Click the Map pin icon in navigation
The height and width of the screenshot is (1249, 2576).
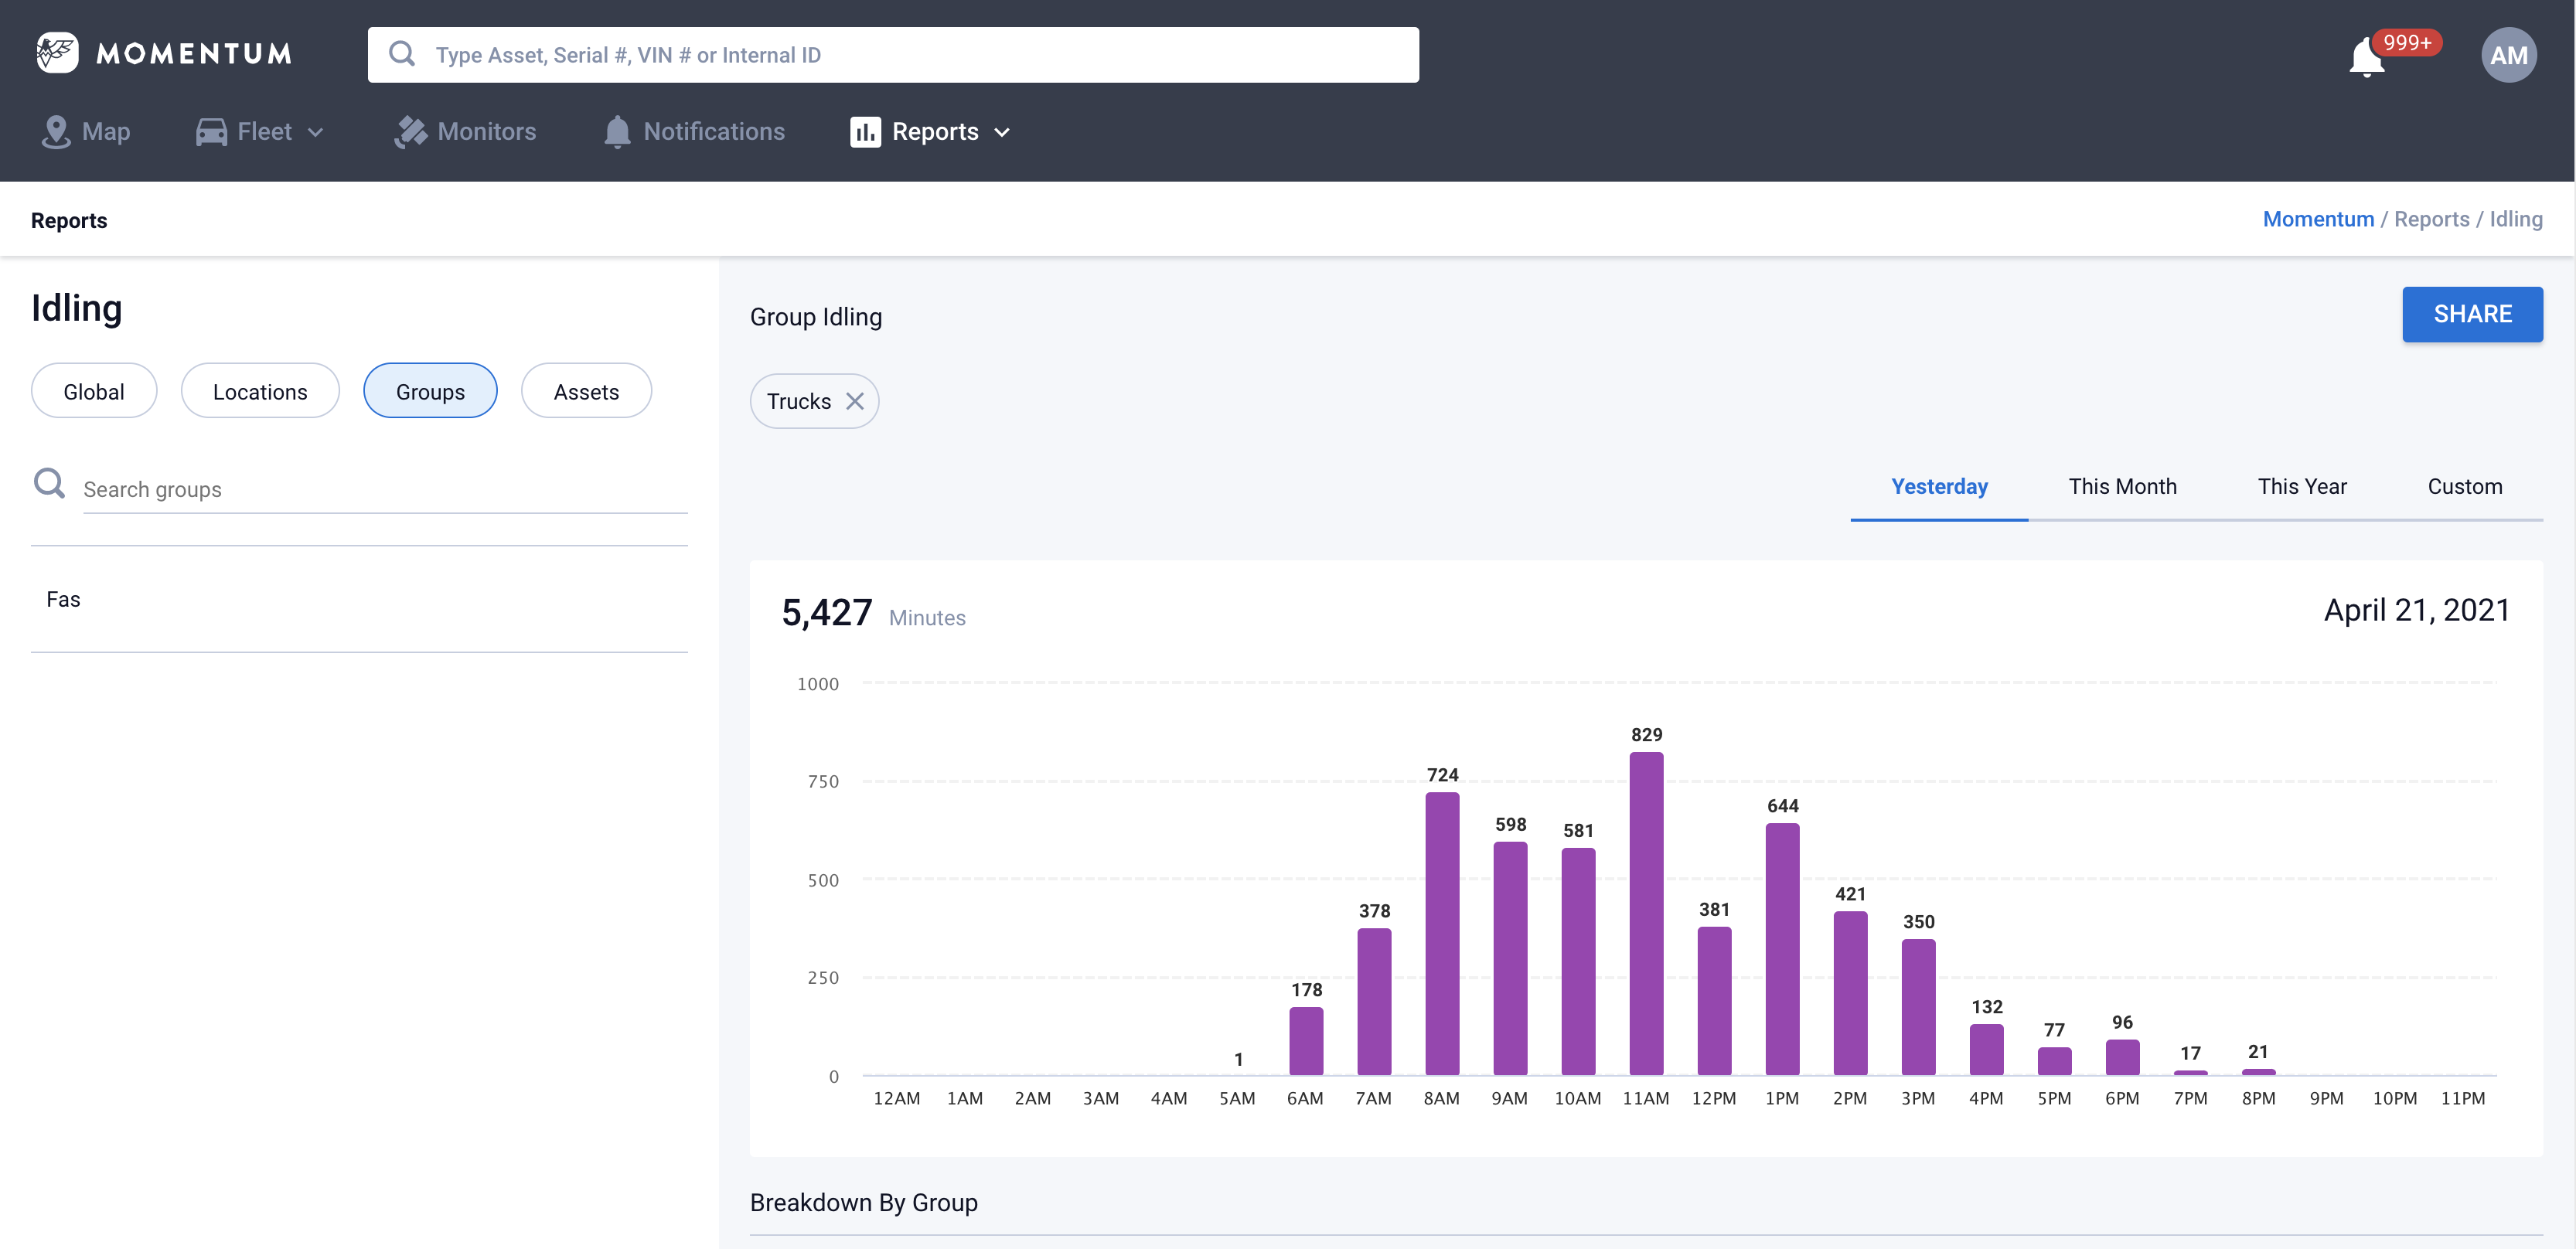point(56,132)
